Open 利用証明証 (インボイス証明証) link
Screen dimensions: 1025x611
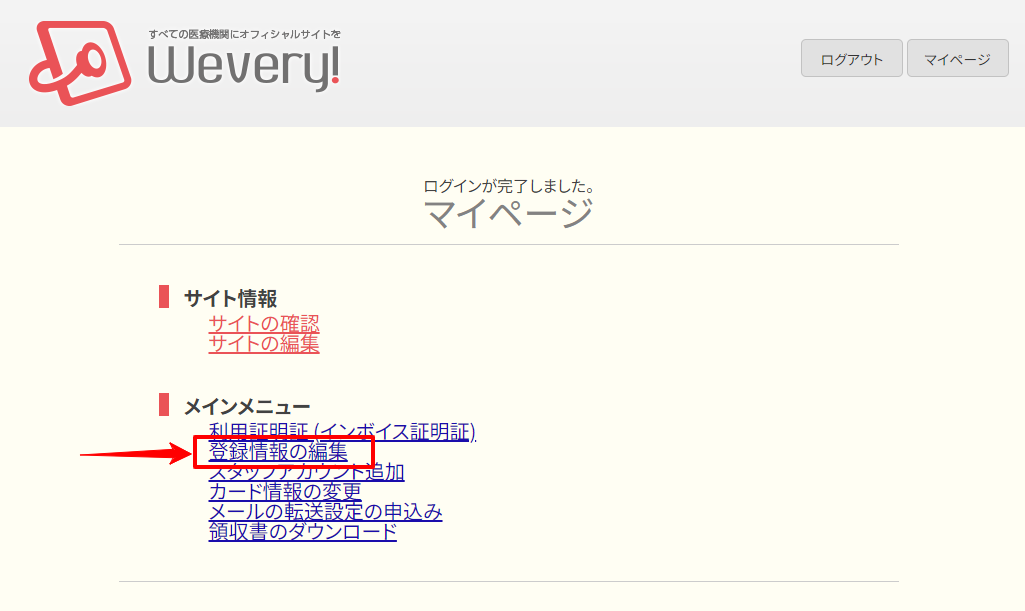[x=343, y=431]
